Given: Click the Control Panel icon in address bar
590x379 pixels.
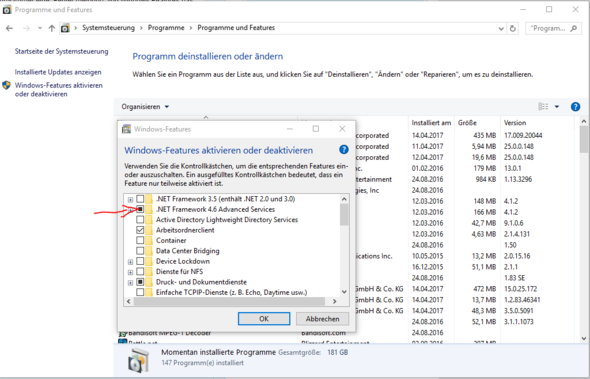Looking at the screenshot, I should pyautogui.click(x=65, y=28).
